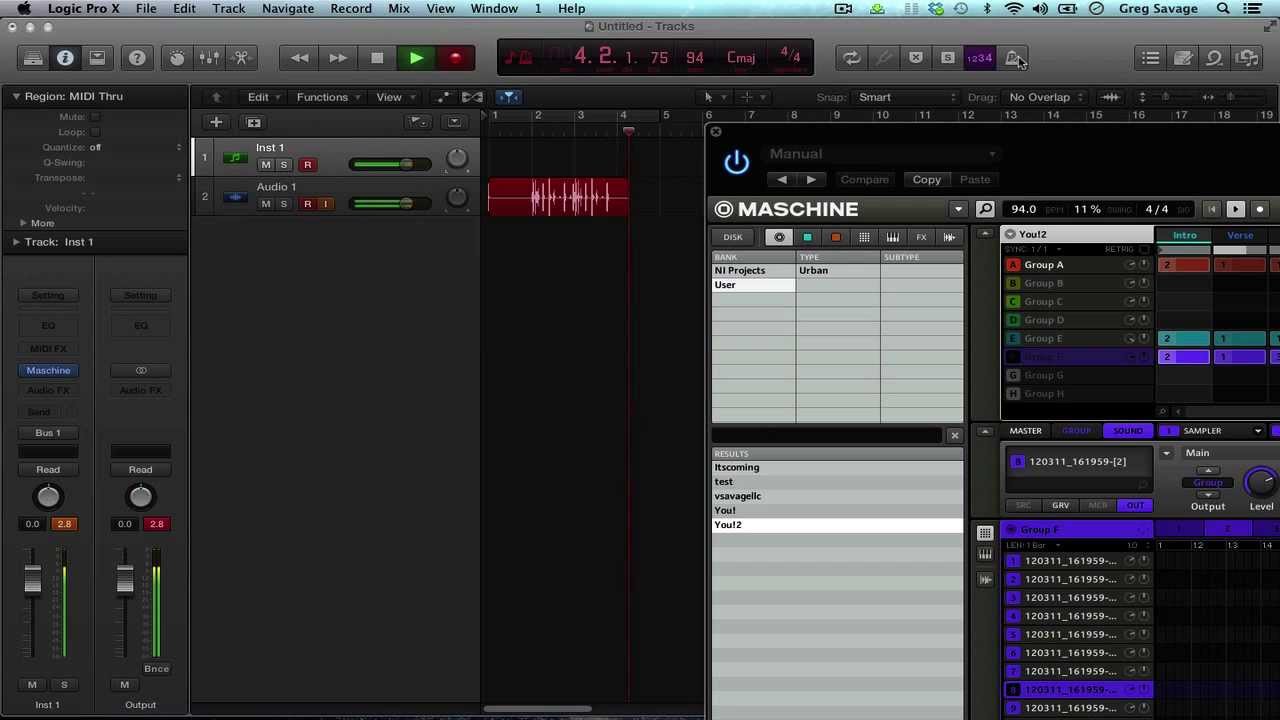The height and width of the screenshot is (720, 1280).
Task: Open the Snap Smart dropdown
Action: tap(906, 97)
